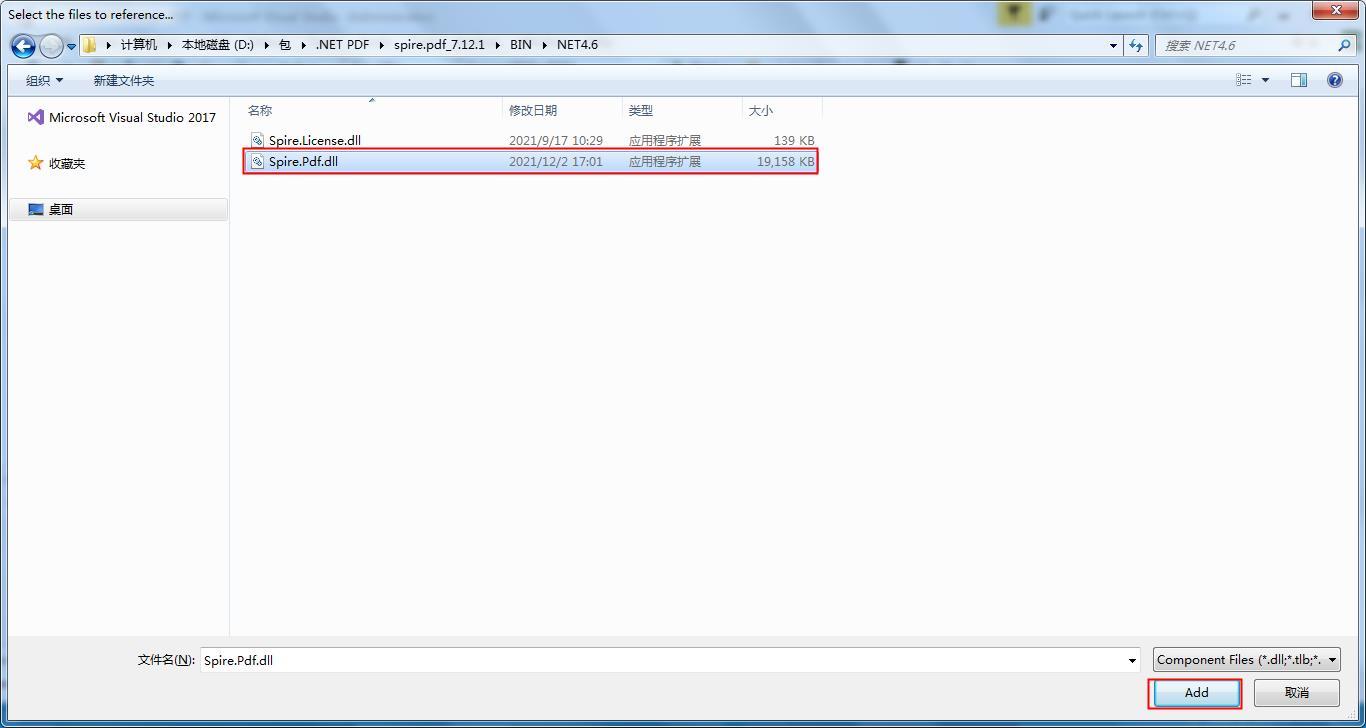
Task: Click the Add button
Action: pyautogui.click(x=1194, y=692)
